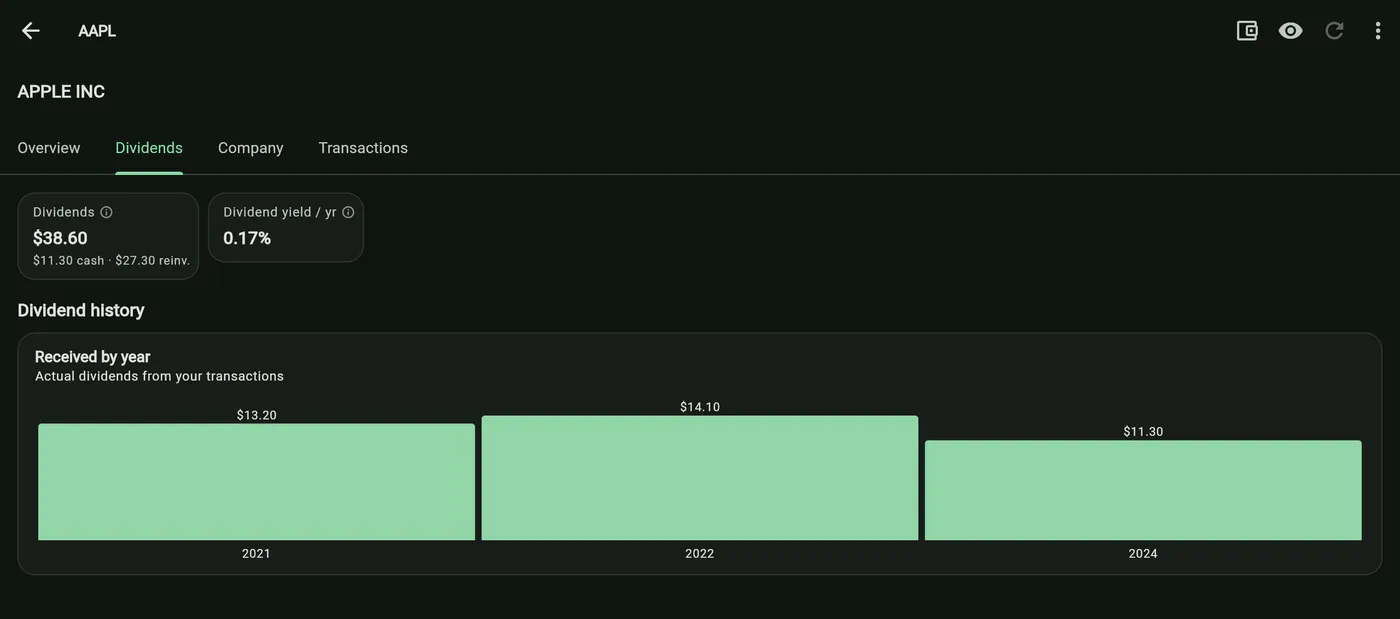
Task: Click the 0.17% dividend yield value
Action: [247, 238]
